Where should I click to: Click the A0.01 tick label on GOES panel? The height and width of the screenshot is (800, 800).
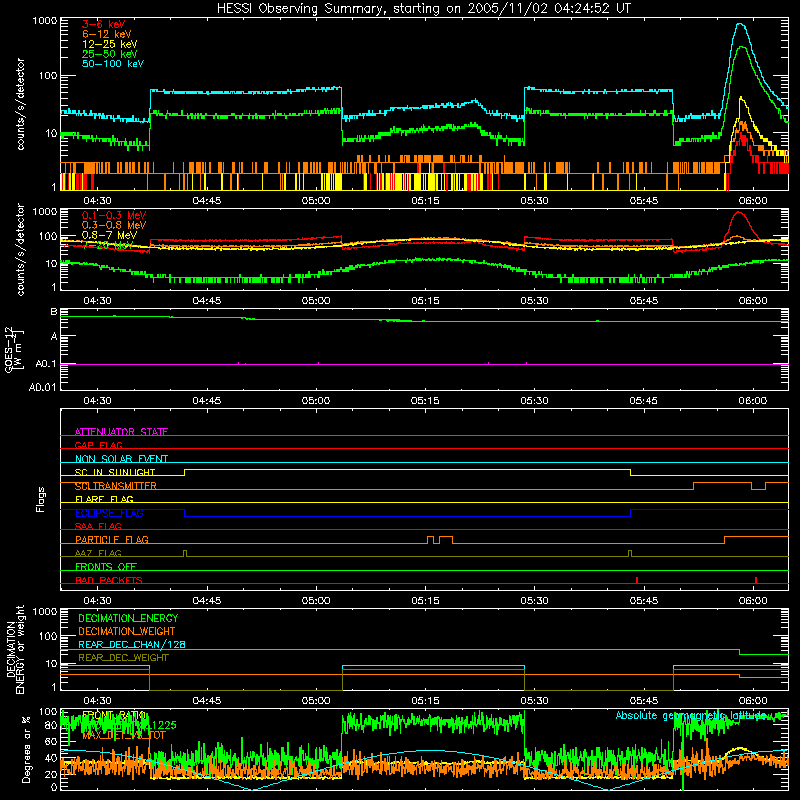click(43, 387)
